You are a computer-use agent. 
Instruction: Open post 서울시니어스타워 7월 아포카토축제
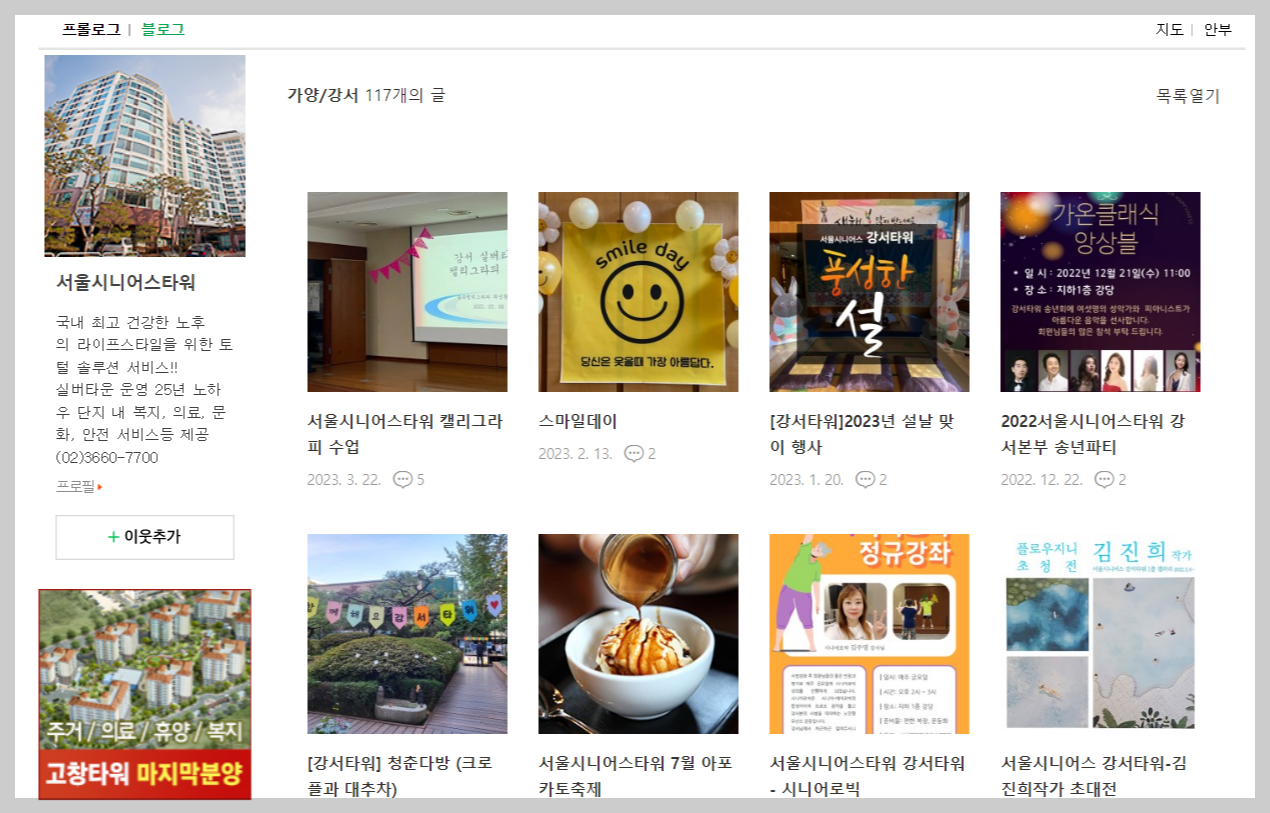(635, 776)
